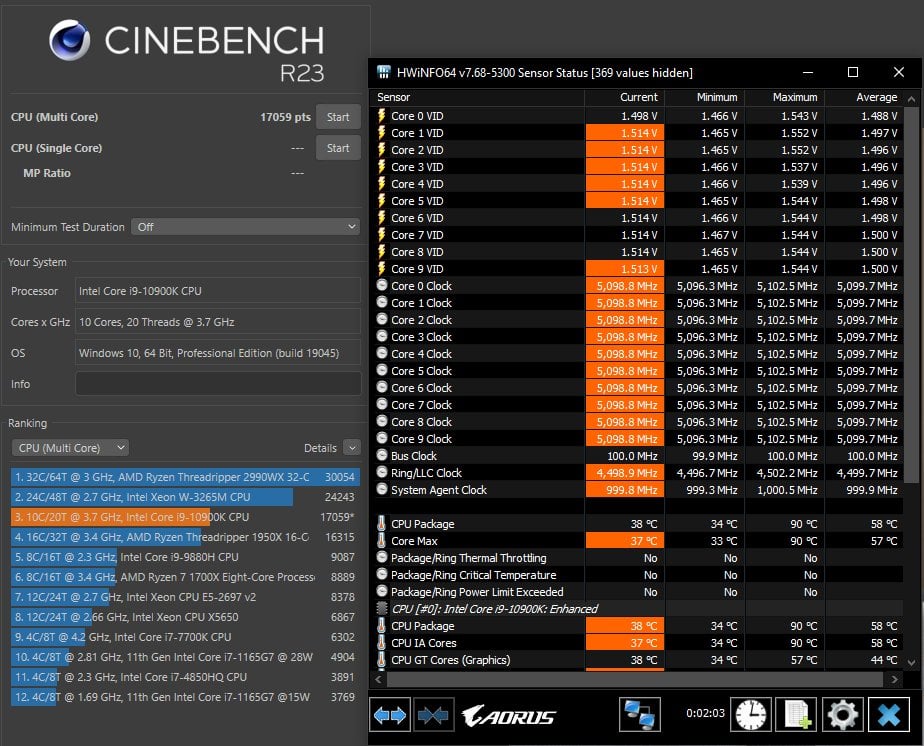Click the clock icon beside Core 0 Clock
This screenshot has height=746, width=924.
(382, 285)
